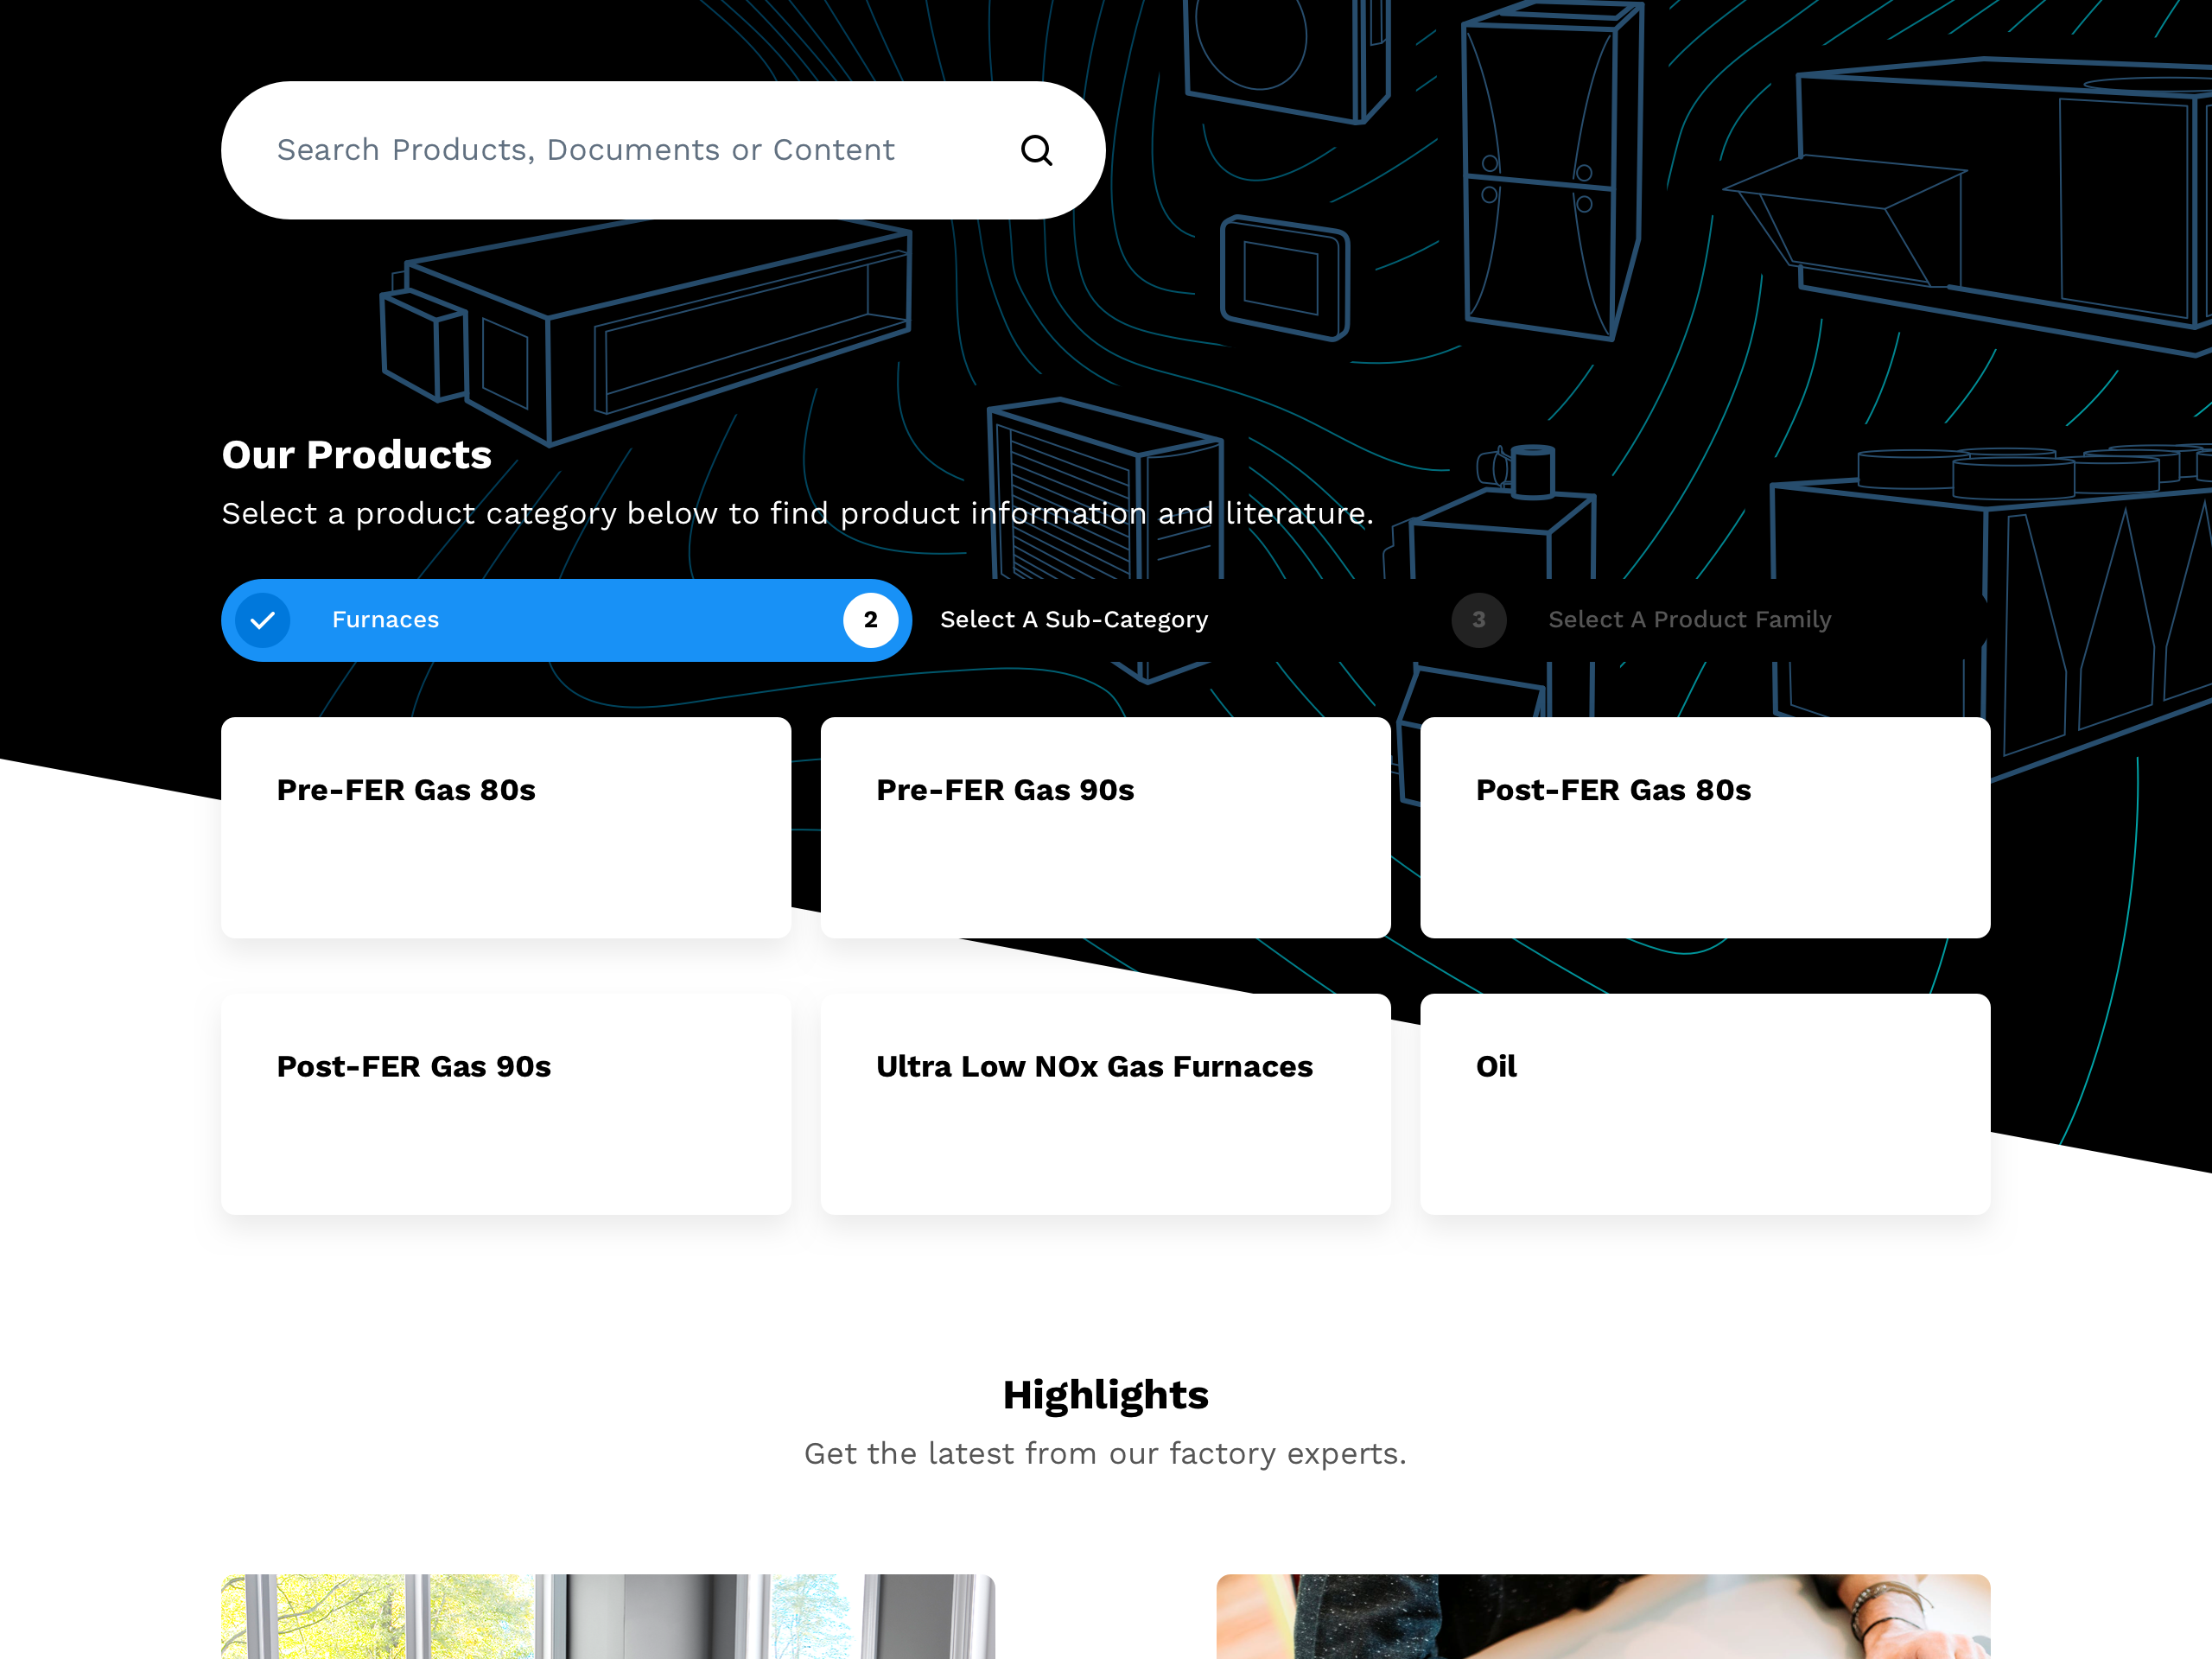Click the 'Get the latest from our factory experts' text
Viewport: 2212px width, 1659px height.
[1105, 1453]
